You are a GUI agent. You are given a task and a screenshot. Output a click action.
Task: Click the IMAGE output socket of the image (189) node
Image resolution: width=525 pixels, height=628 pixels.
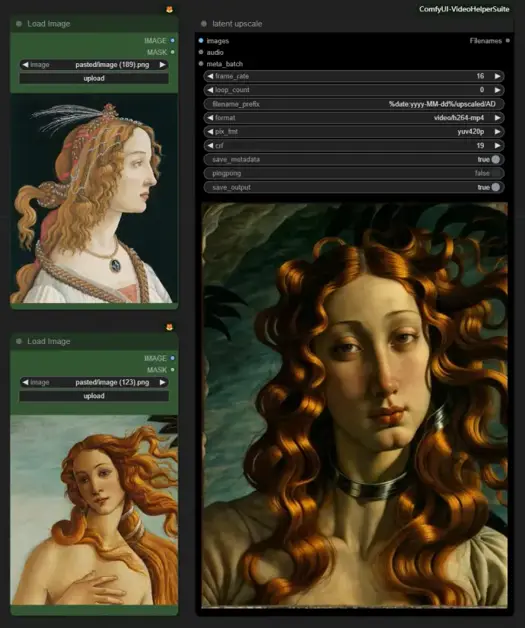coord(173,40)
